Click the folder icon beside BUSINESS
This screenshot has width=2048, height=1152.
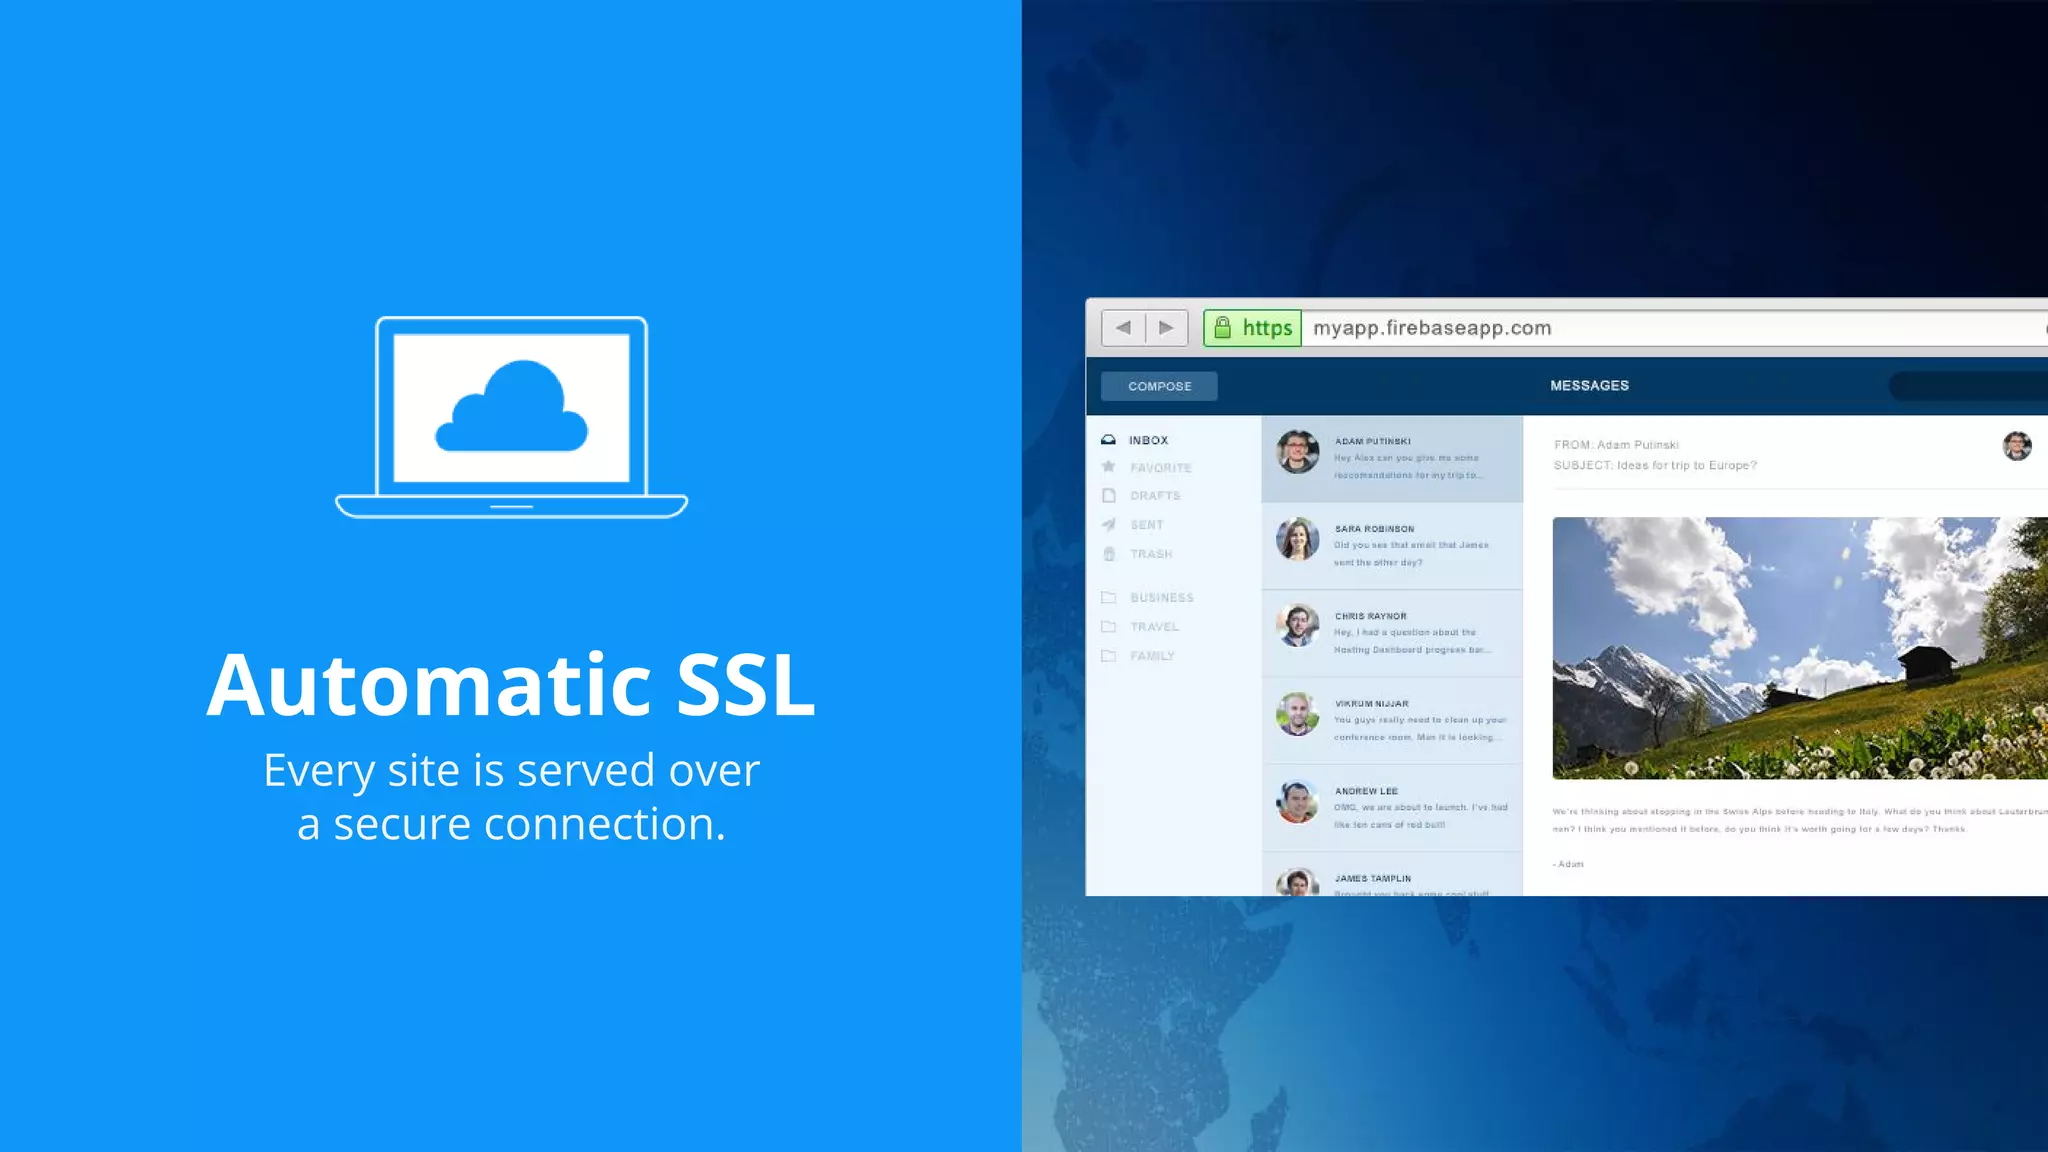click(1108, 597)
